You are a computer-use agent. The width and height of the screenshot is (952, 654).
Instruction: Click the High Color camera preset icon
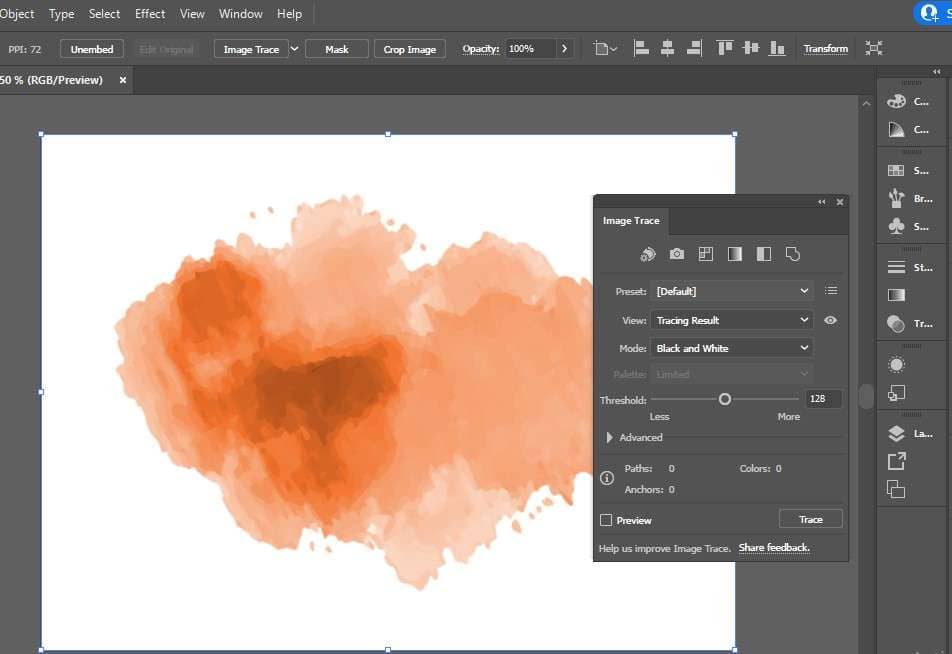pos(676,254)
